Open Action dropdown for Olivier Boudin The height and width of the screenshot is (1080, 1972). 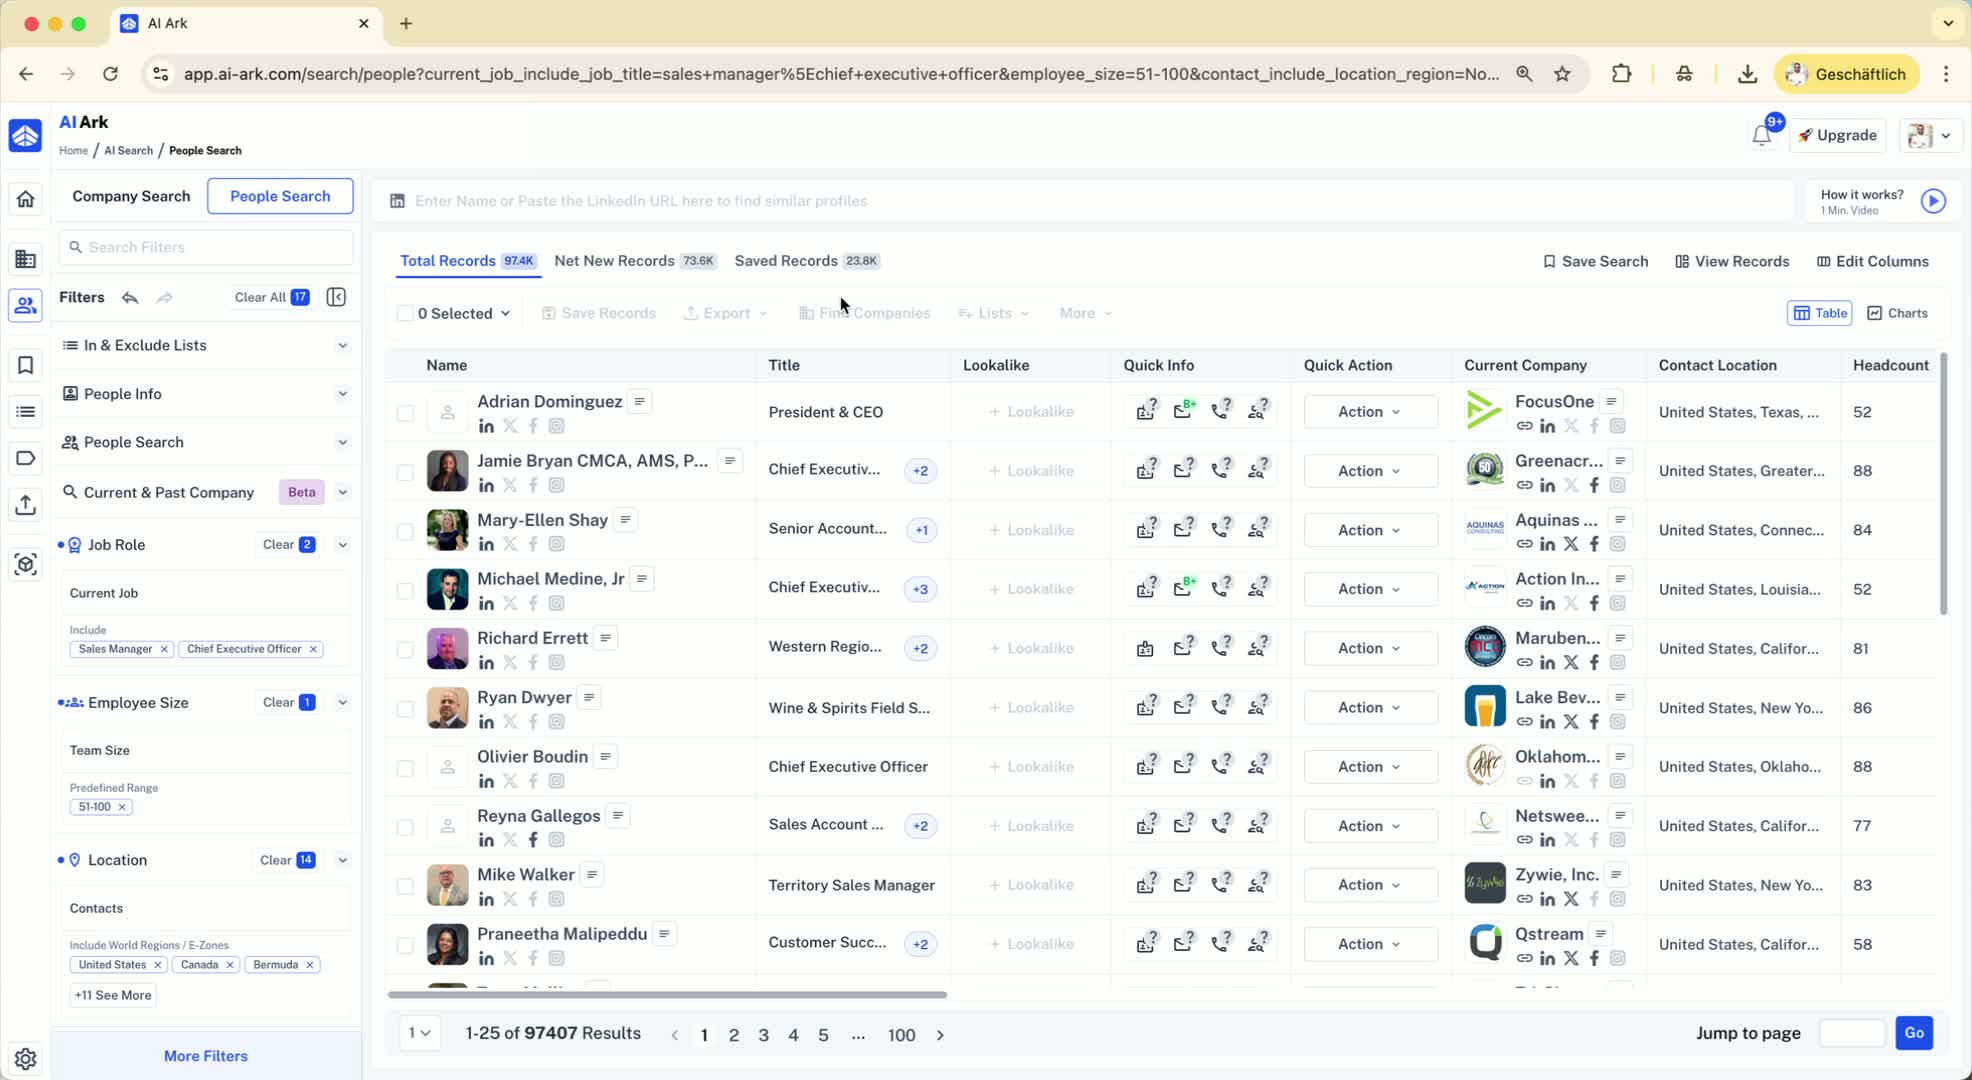[1370, 767]
